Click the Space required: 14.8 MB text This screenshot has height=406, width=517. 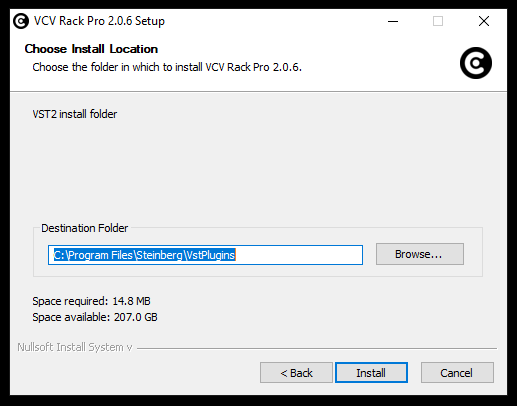91,301
